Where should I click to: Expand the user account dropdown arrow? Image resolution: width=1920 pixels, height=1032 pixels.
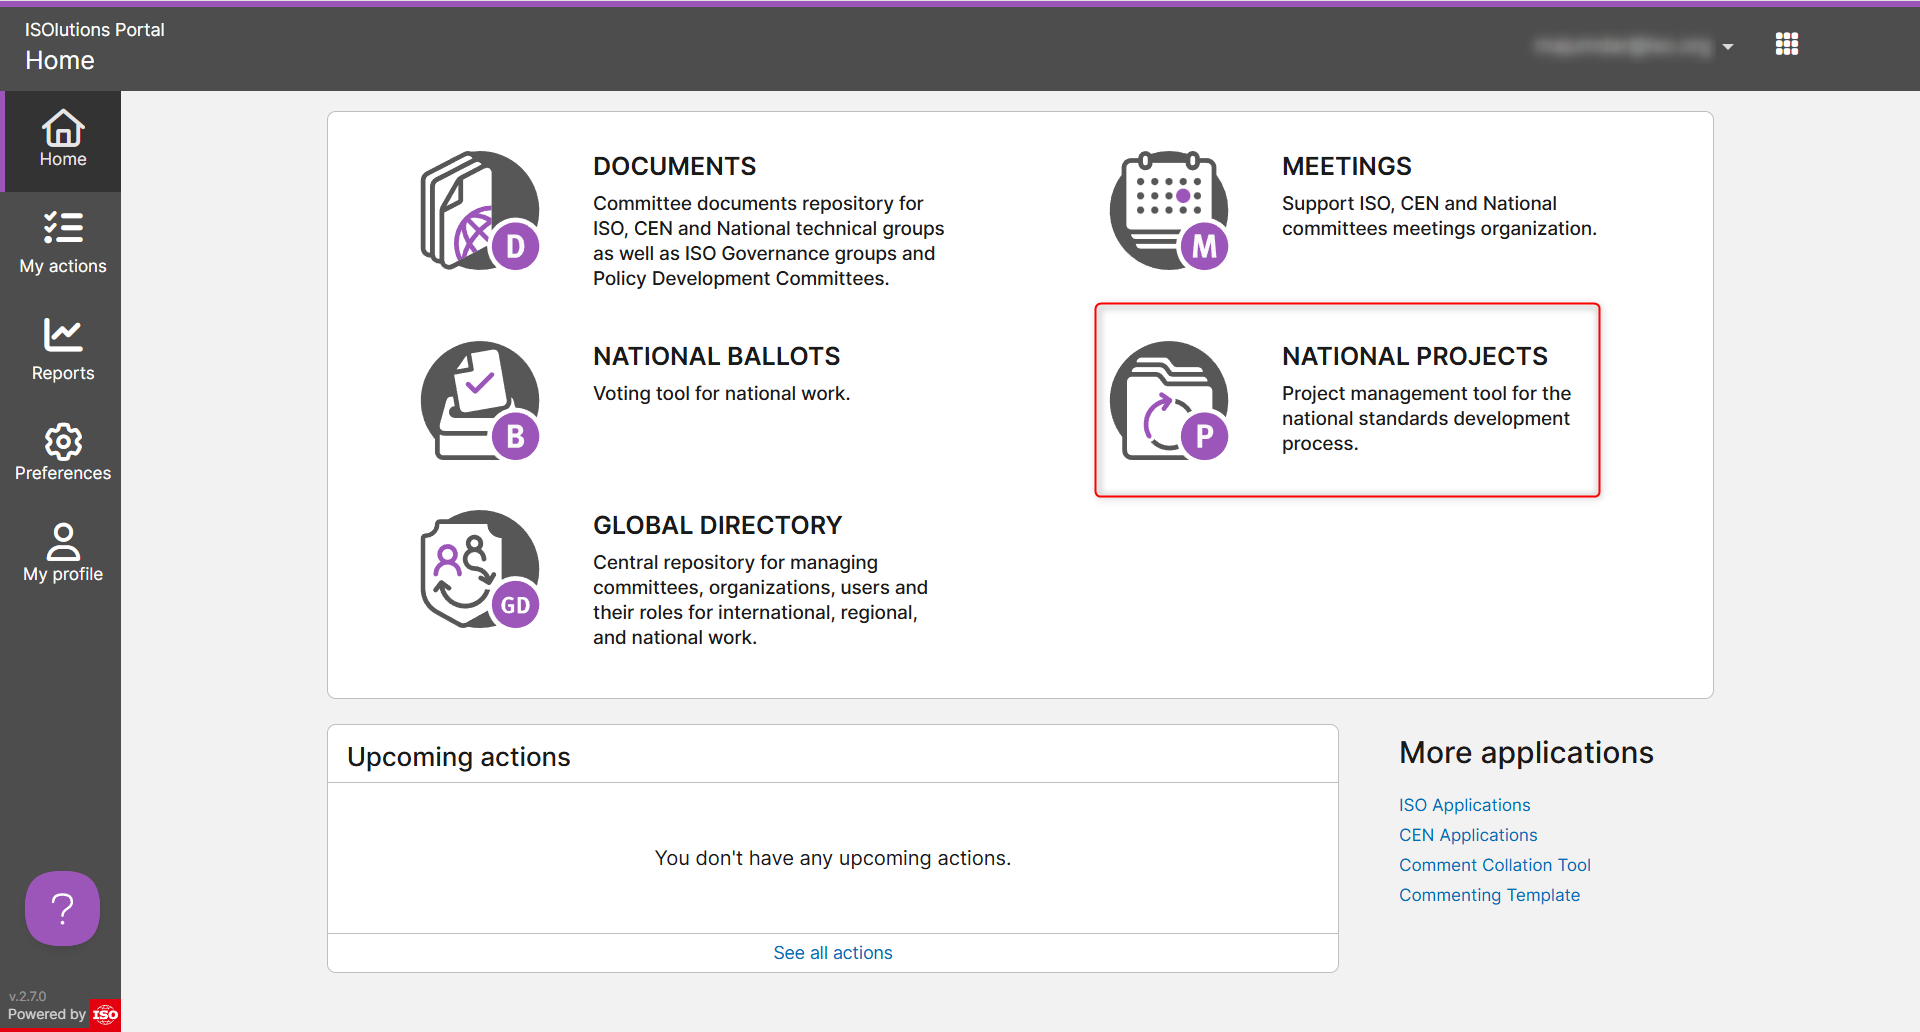tap(1728, 46)
